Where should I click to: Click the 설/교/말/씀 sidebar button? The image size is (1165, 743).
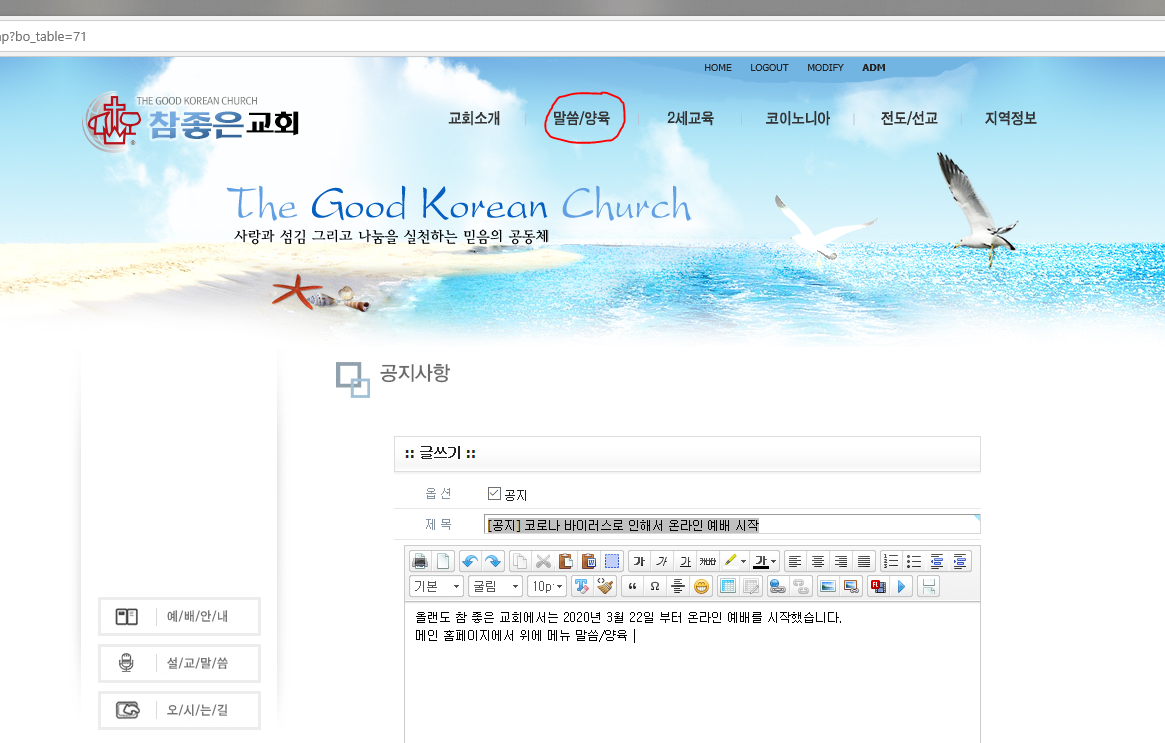tap(179, 663)
